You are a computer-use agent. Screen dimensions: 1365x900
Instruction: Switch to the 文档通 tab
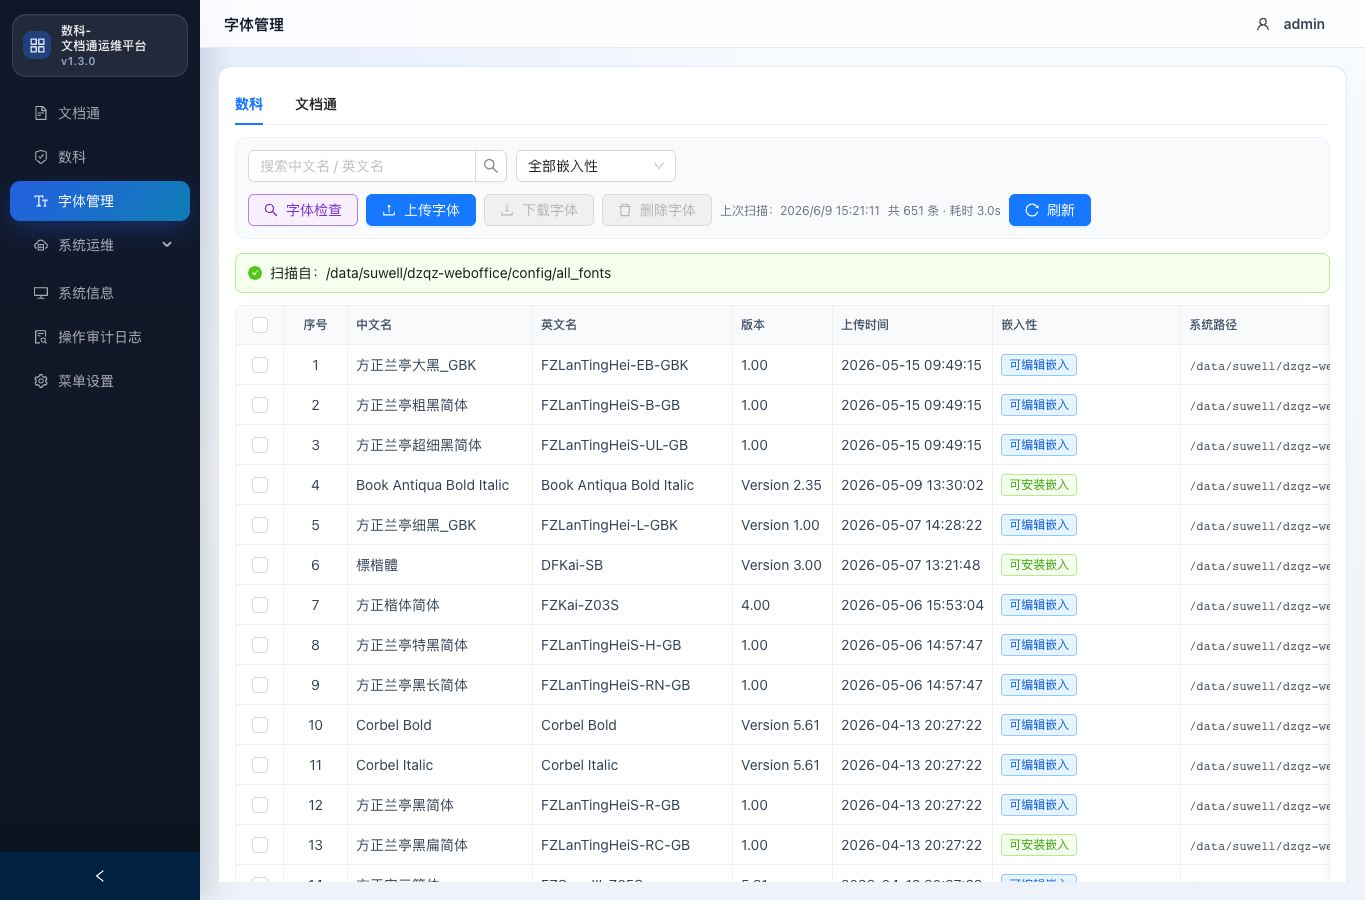pyautogui.click(x=316, y=104)
